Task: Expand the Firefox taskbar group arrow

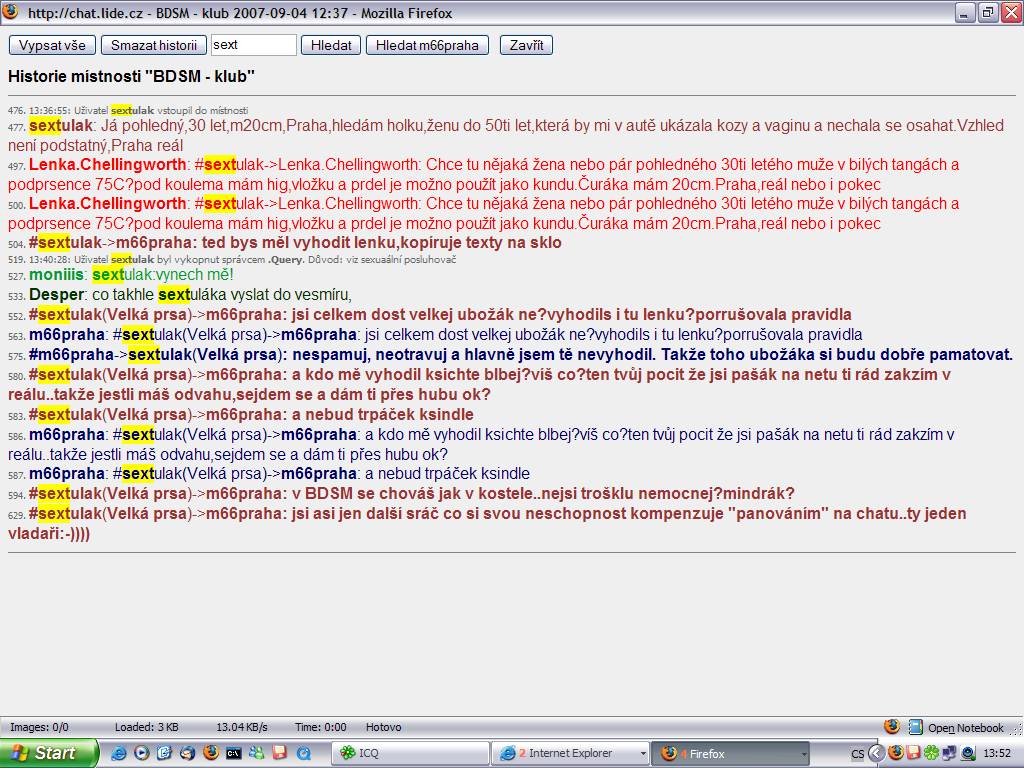Action: click(x=803, y=753)
